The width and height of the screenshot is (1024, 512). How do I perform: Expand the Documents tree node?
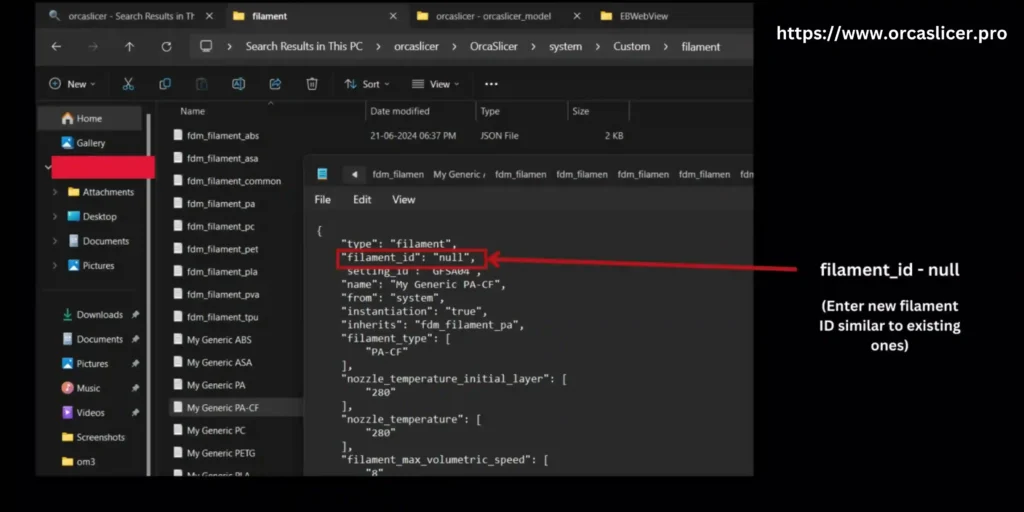pos(55,241)
